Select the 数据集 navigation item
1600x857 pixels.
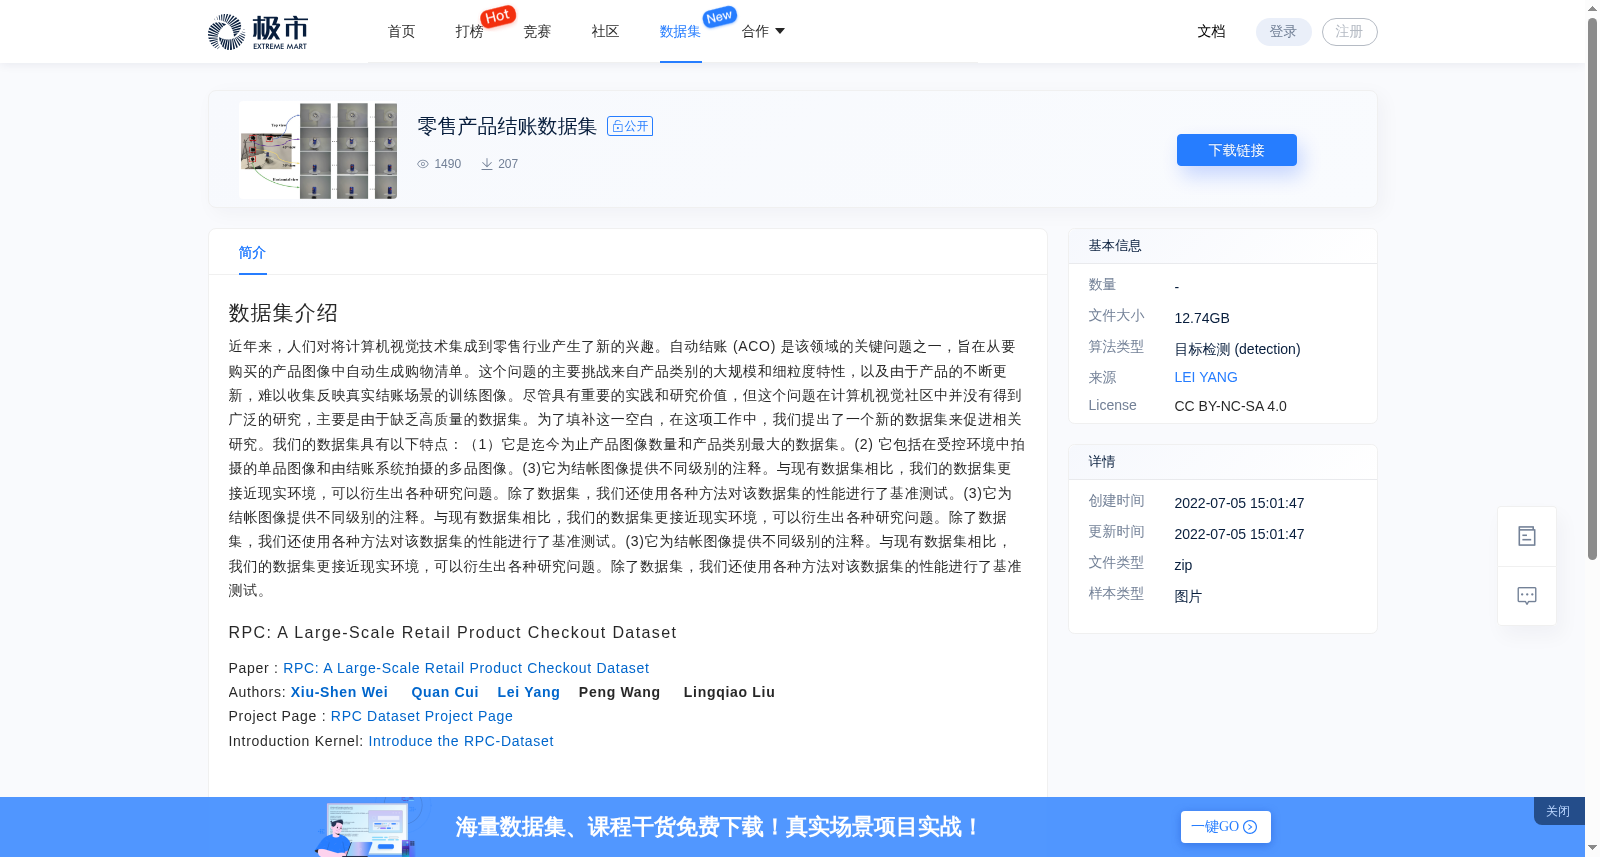point(680,32)
